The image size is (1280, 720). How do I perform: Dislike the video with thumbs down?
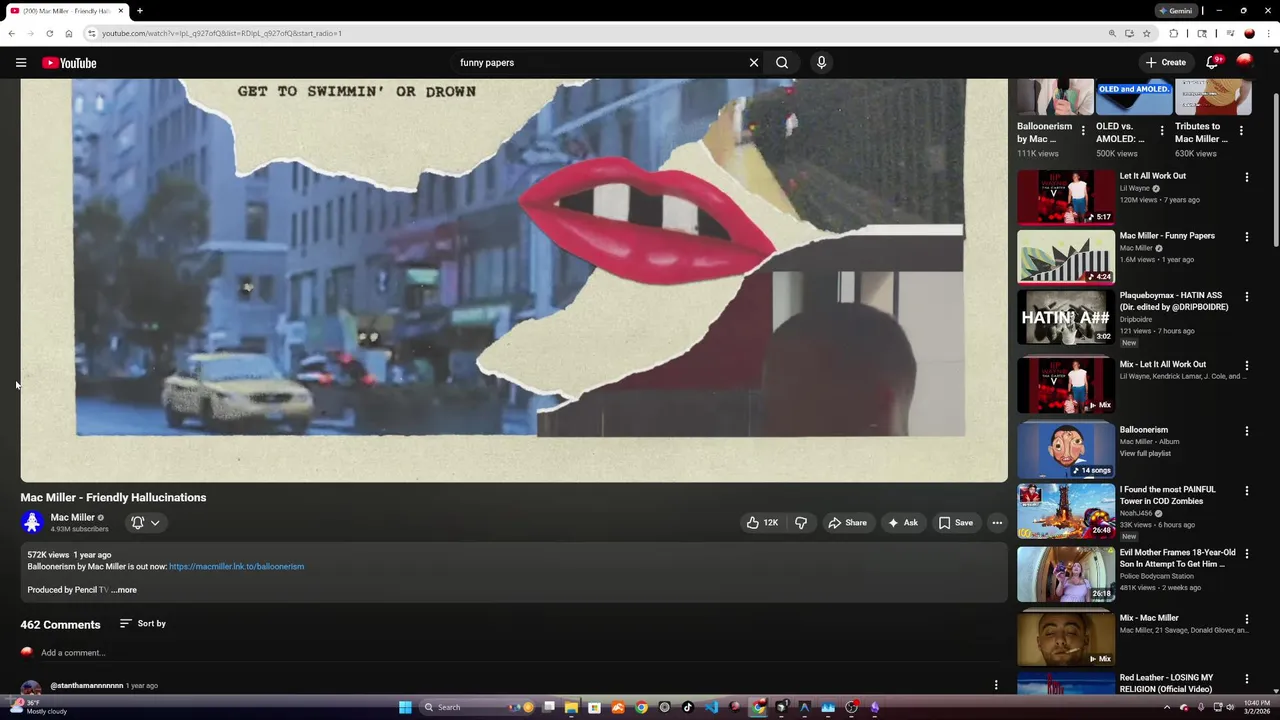point(801,523)
